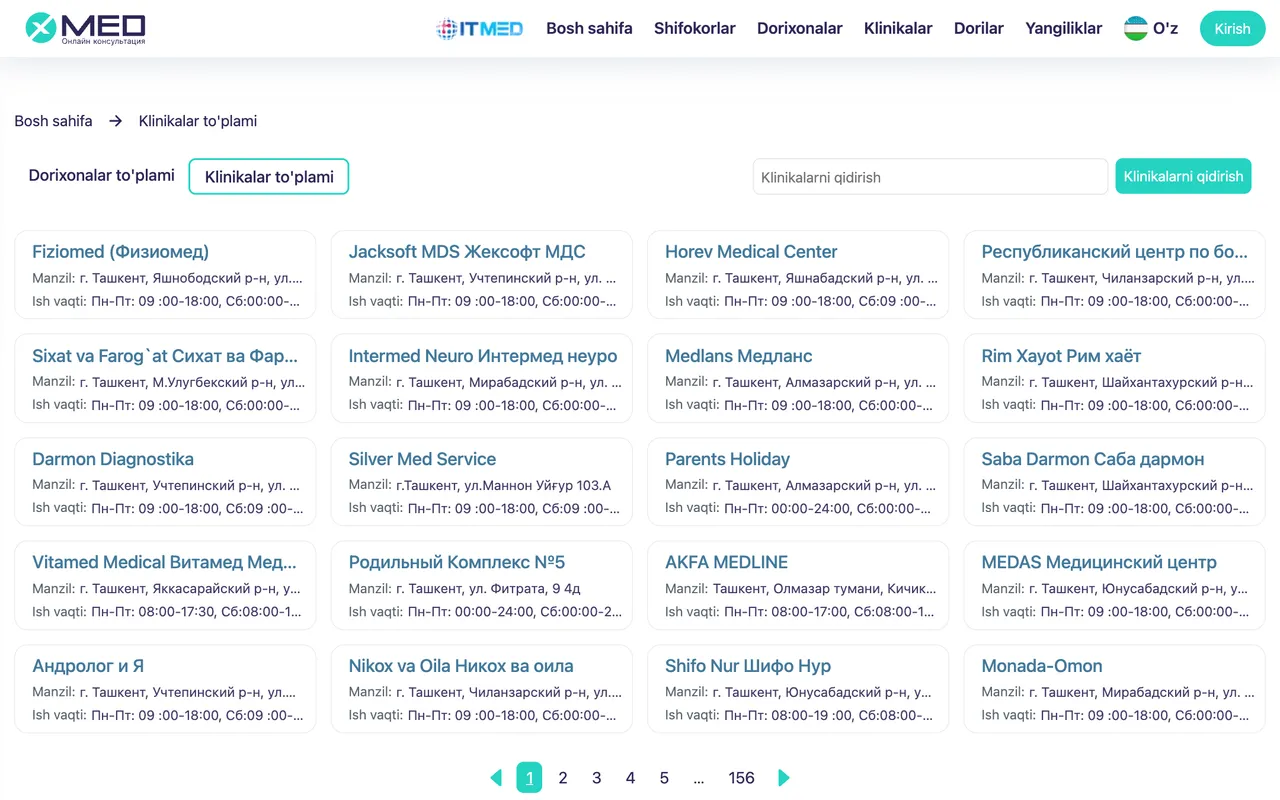Open Silver Med Service clinic
1280x800 pixels.
[x=482, y=482]
